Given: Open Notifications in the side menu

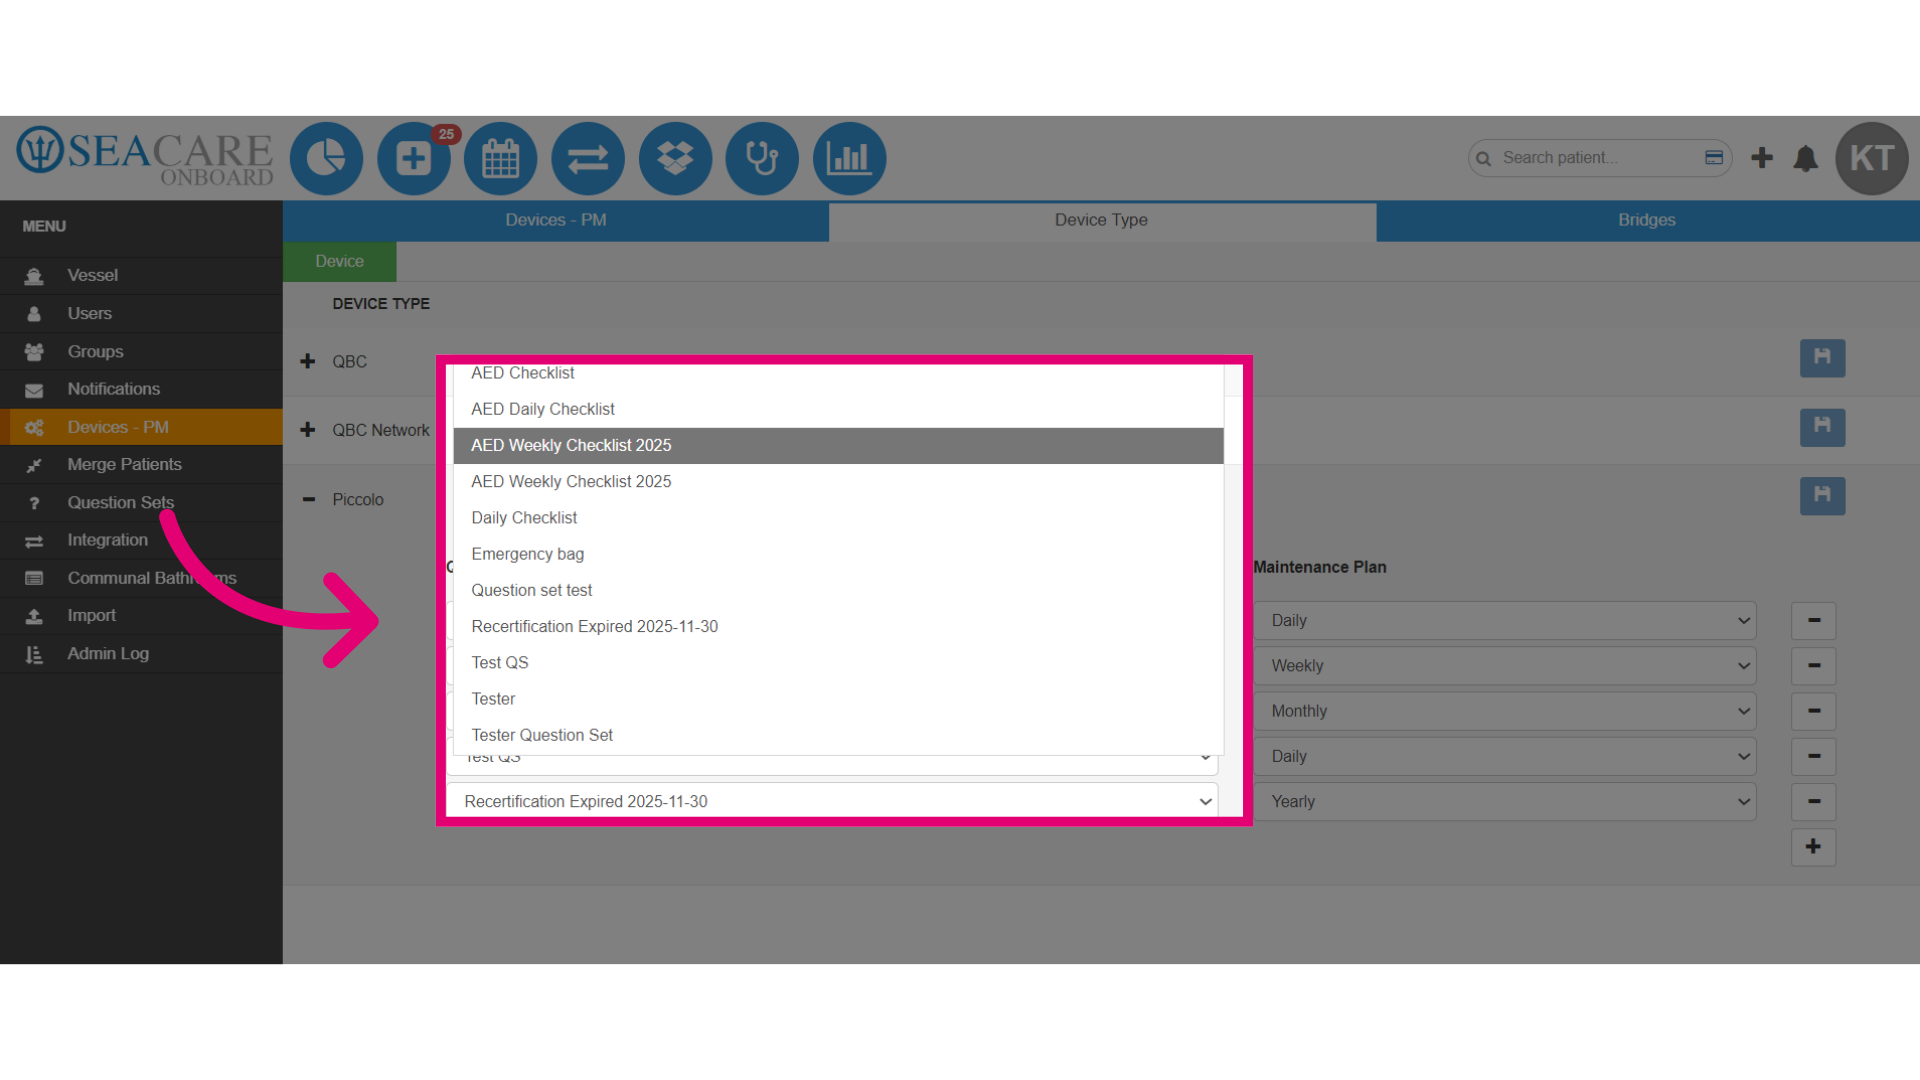Looking at the screenshot, I should pyautogui.click(x=141, y=389).
